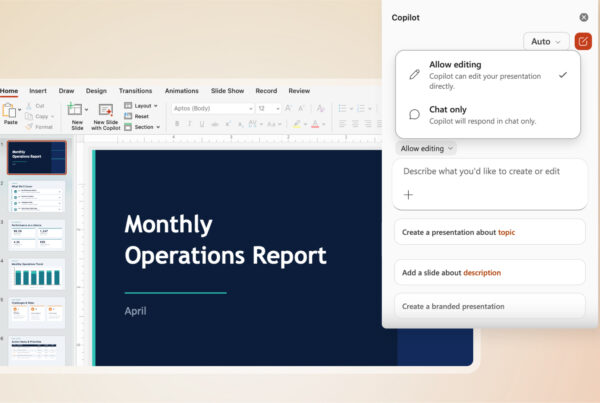The height and width of the screenshot is (403, 600).
Task: Choose Create a presentation about topic suggestion
Action: click(489, 232)
